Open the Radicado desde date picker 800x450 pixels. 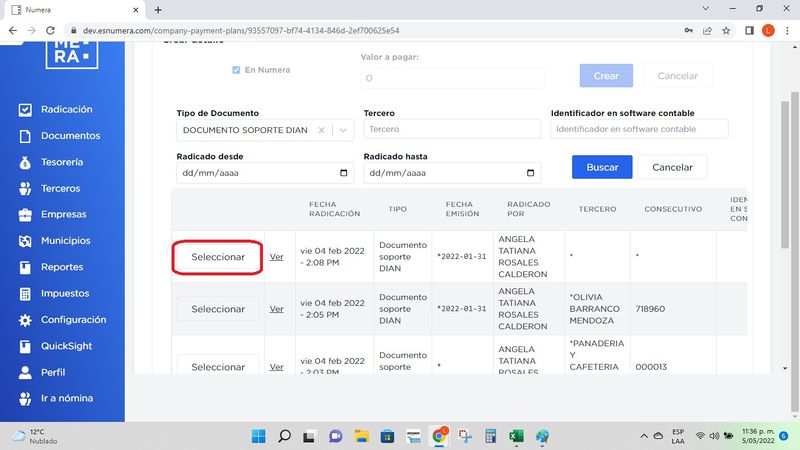(345, 172)
